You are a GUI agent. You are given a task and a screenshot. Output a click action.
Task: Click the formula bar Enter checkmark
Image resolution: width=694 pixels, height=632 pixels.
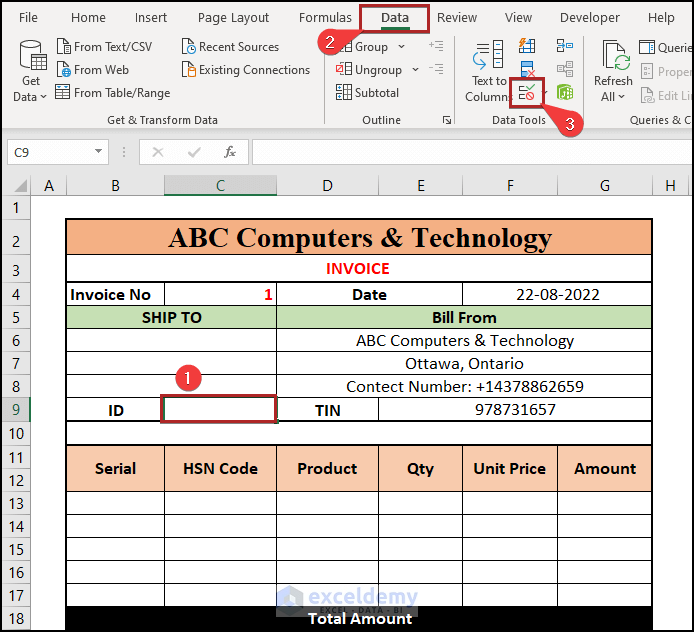(194, 152)
